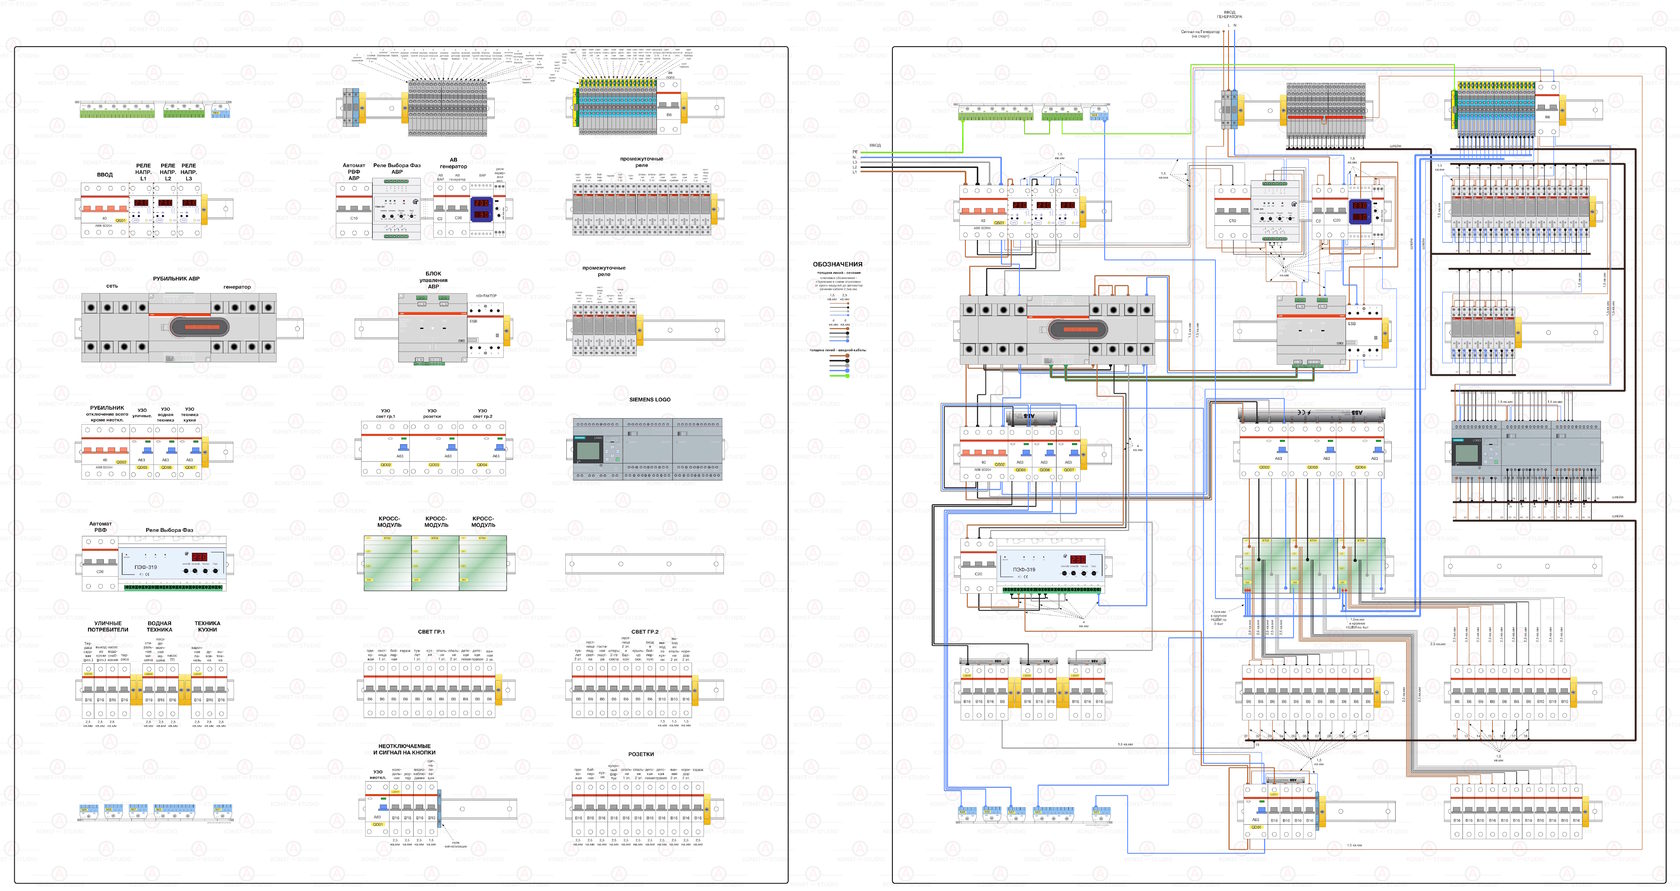Click the УЗО уличные label
Viewport: 1680px width, 891px height.
coord(142,412)
